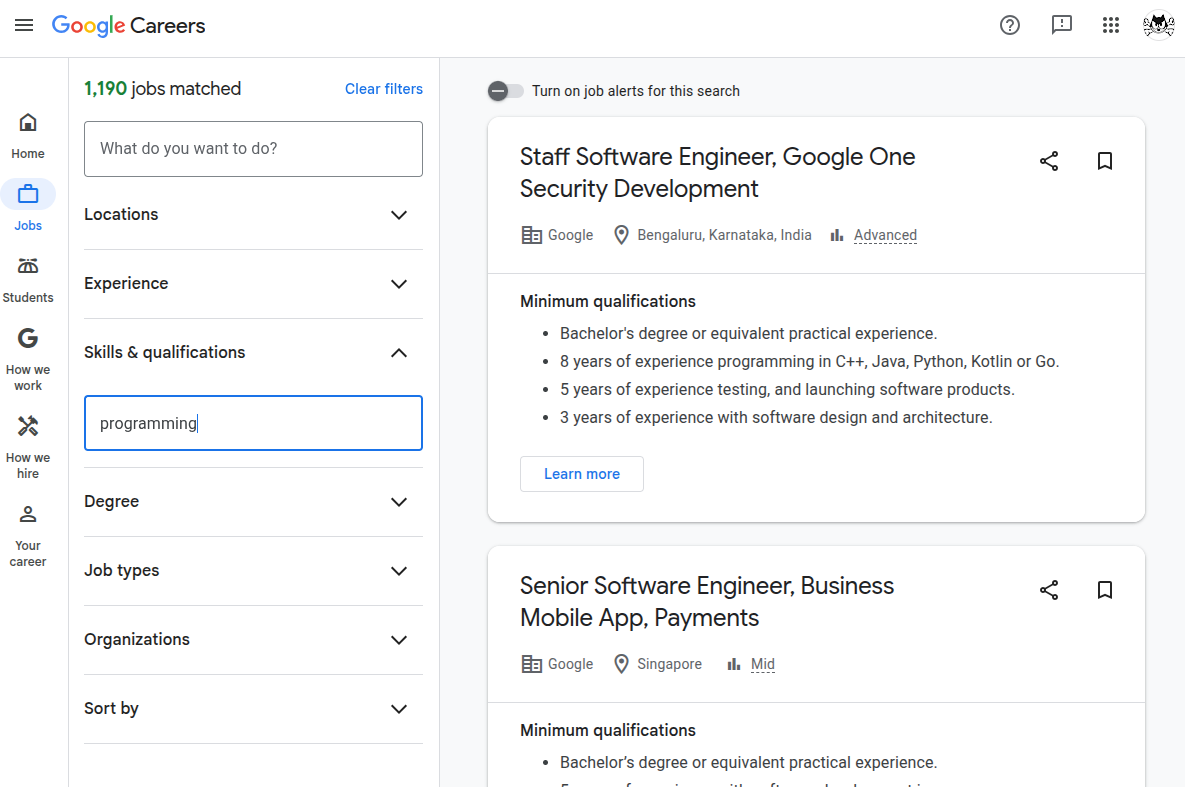Image resolution: width=1185 pixels, height=787 pixels.
Task: Click the Advanced experience level label
Action: (x=885, y=235)
